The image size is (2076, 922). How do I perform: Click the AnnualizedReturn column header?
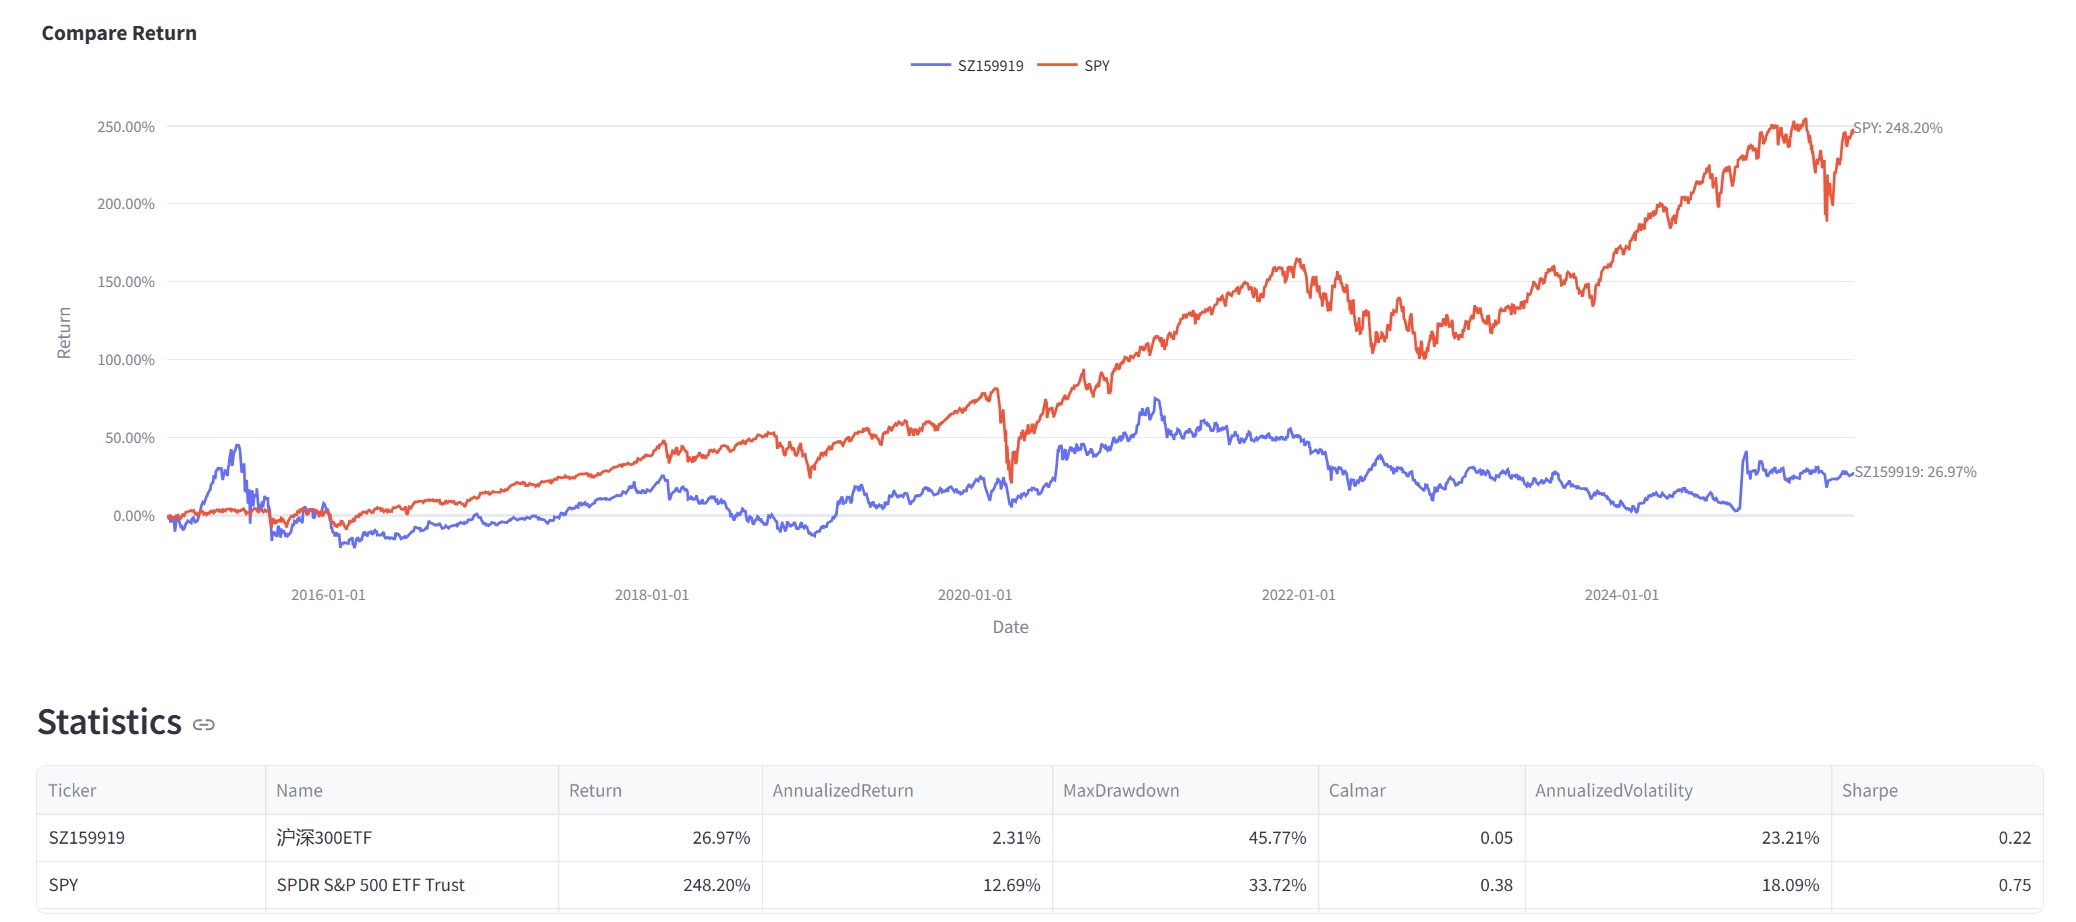point(843,790)
